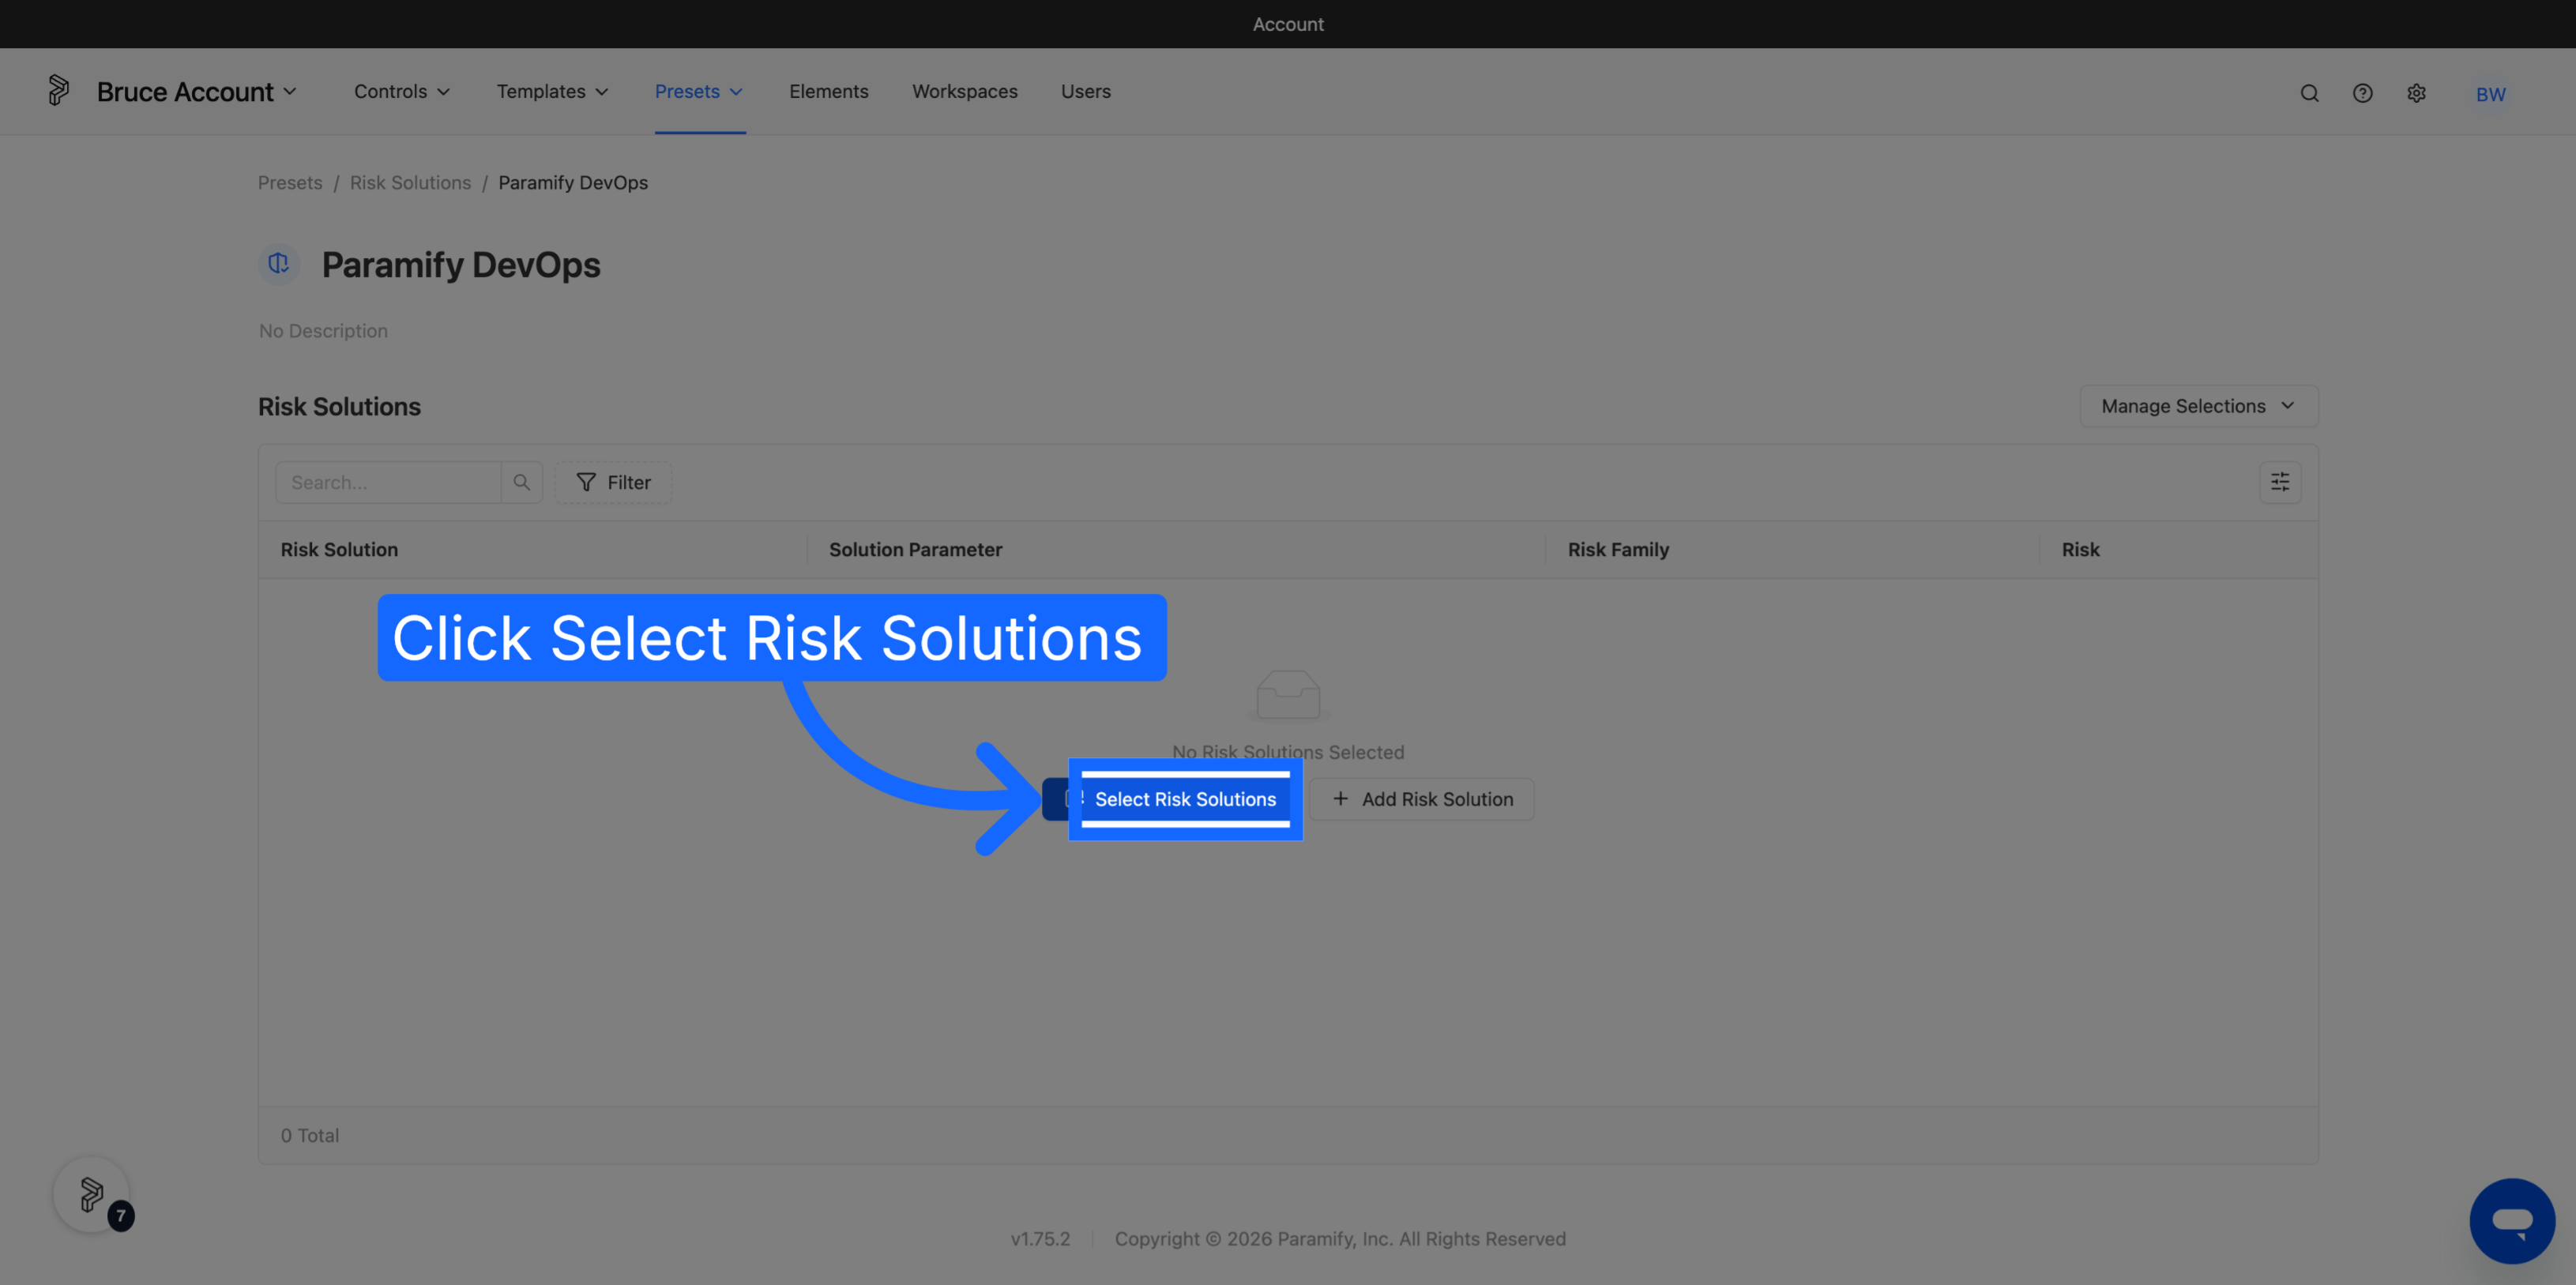Click the table search magnifier button

(521, 482)
